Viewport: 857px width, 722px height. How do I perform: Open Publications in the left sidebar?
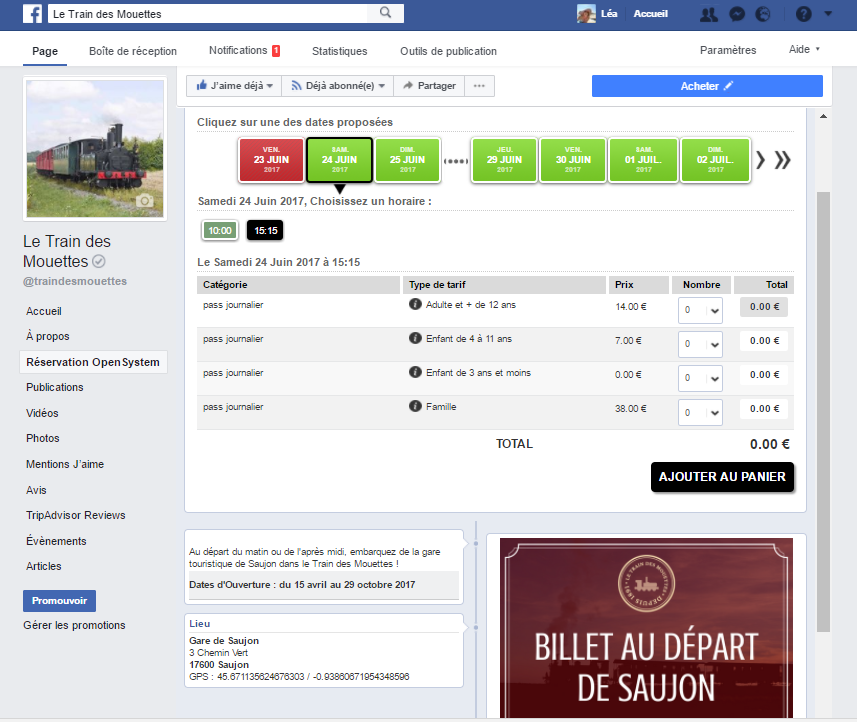[55, 387]
